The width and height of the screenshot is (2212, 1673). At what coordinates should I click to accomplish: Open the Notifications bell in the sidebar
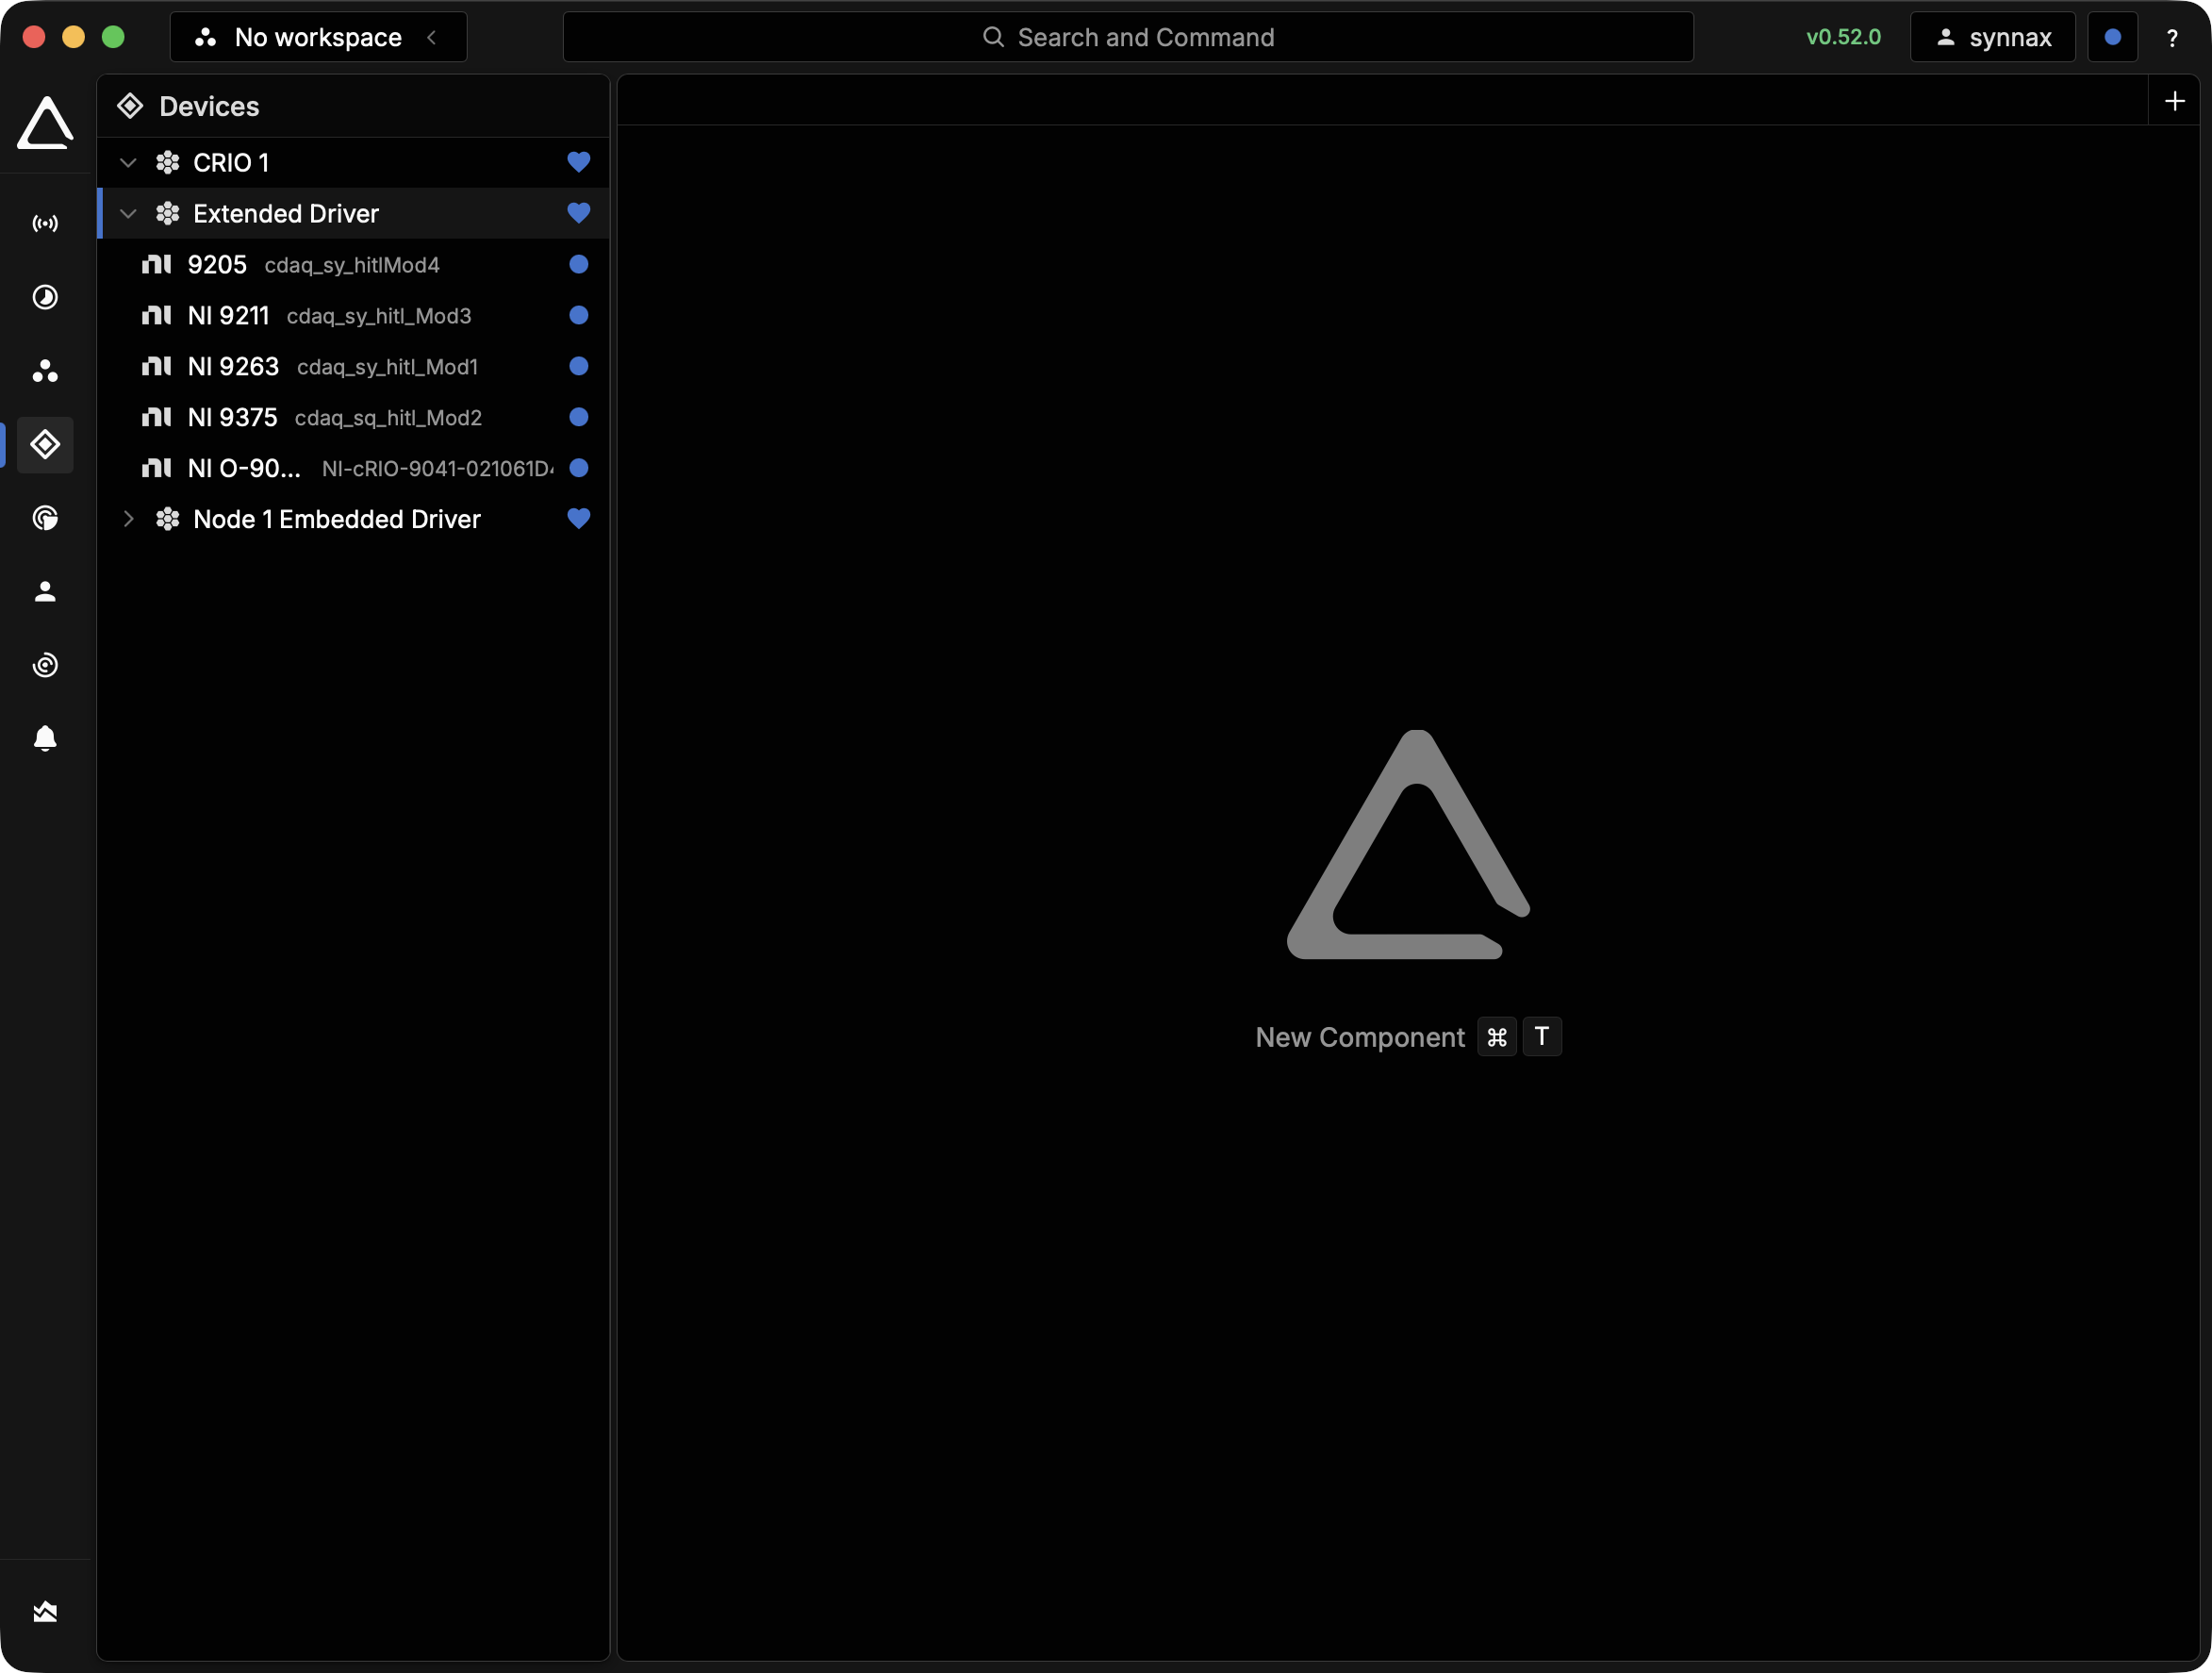45,738
